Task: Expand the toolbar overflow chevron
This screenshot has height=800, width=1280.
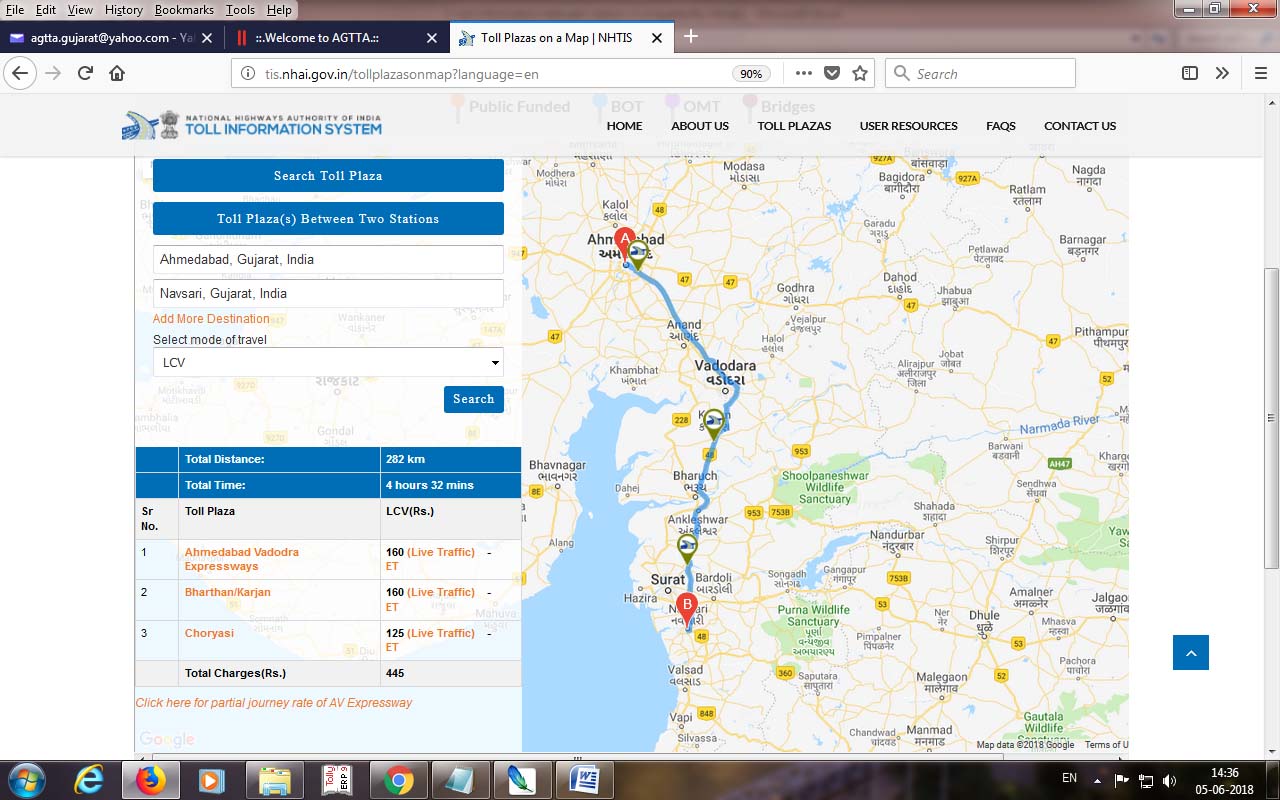Action: [1222, 73]
